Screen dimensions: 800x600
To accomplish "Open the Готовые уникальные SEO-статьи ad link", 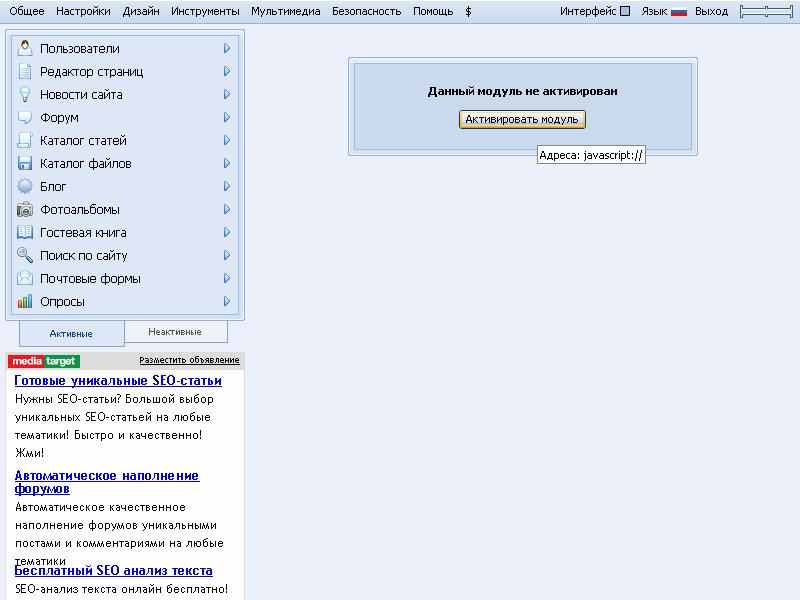I will 118,381.
